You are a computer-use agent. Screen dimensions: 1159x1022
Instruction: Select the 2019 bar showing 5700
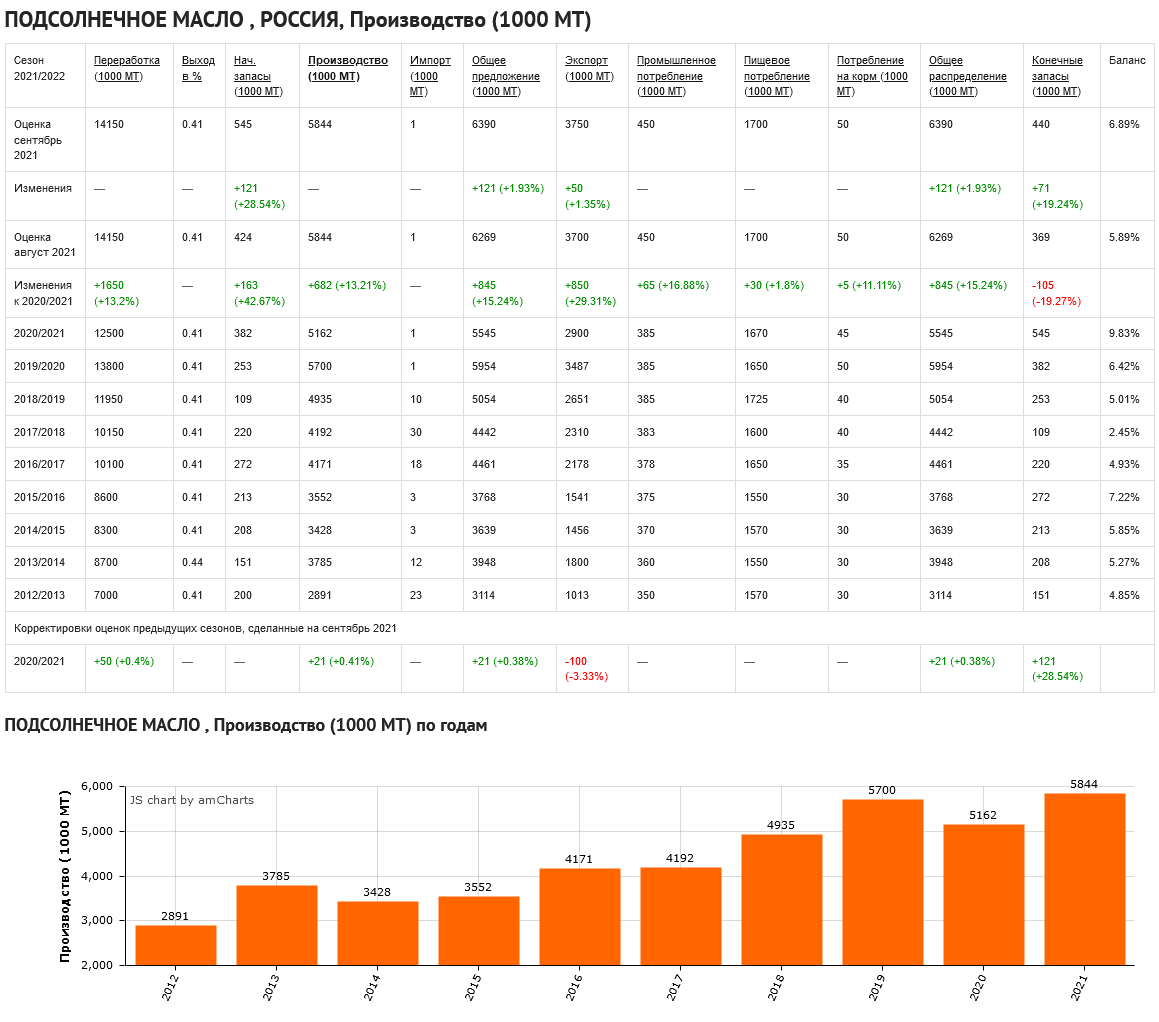(882, 882)
